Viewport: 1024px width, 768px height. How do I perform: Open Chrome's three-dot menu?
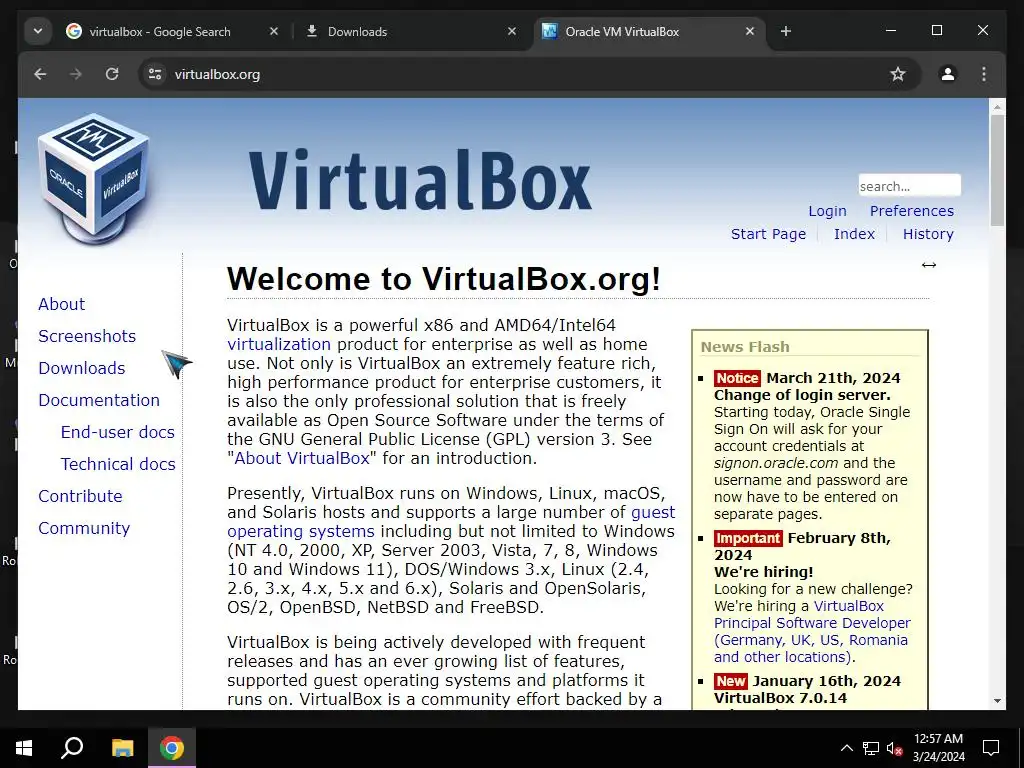(x=984, y=74)
